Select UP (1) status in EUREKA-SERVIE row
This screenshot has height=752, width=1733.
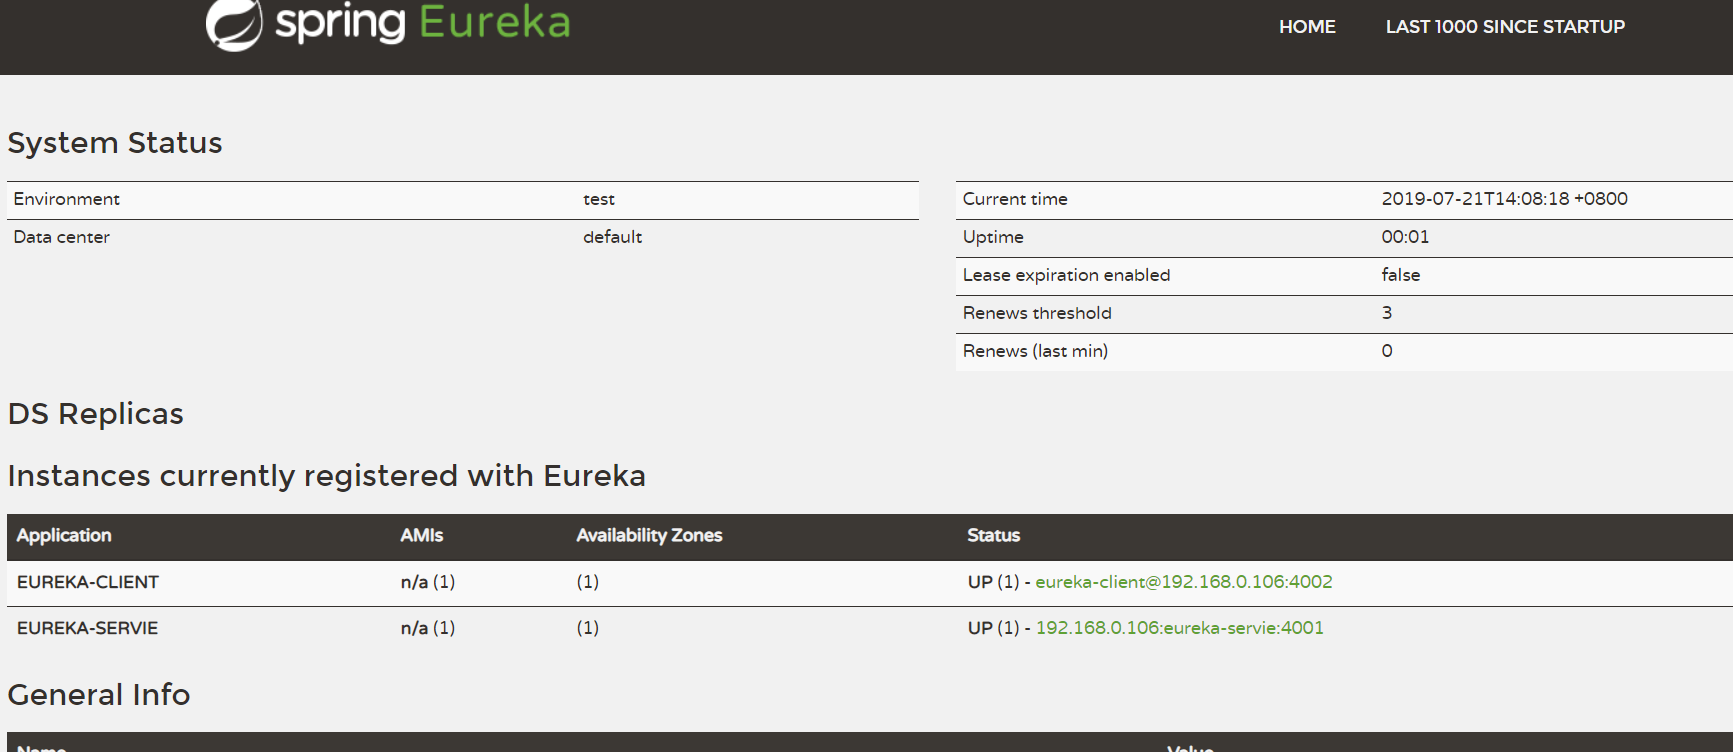click(994, 628)
